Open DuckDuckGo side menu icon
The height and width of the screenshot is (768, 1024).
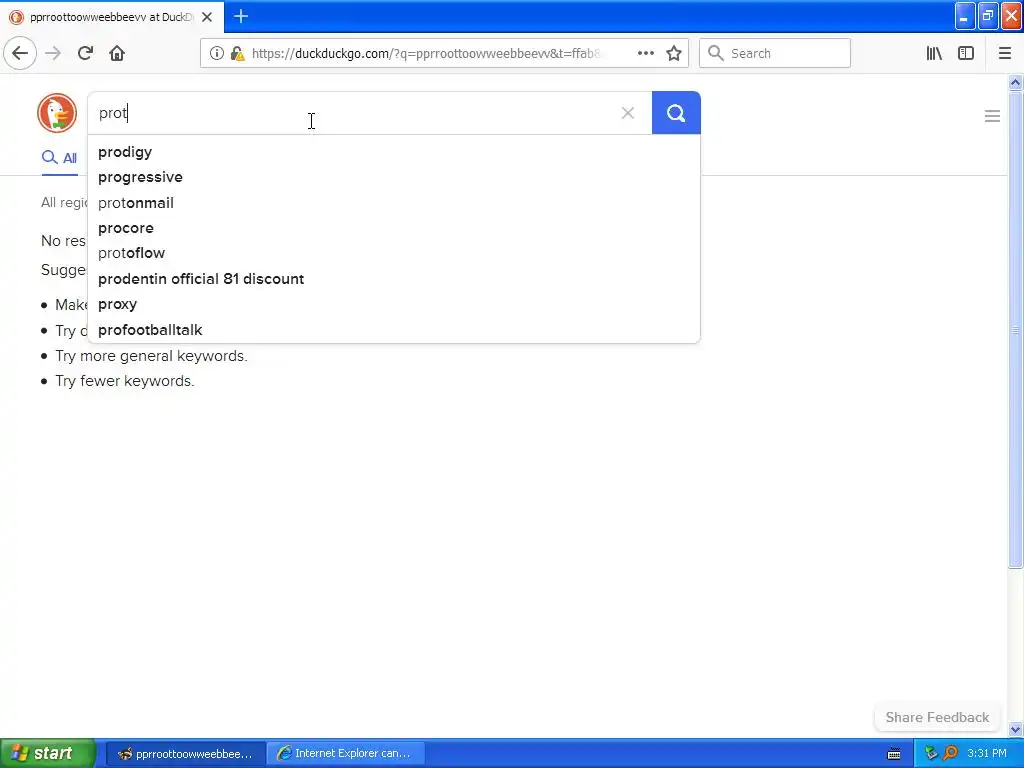click(992, 116)
